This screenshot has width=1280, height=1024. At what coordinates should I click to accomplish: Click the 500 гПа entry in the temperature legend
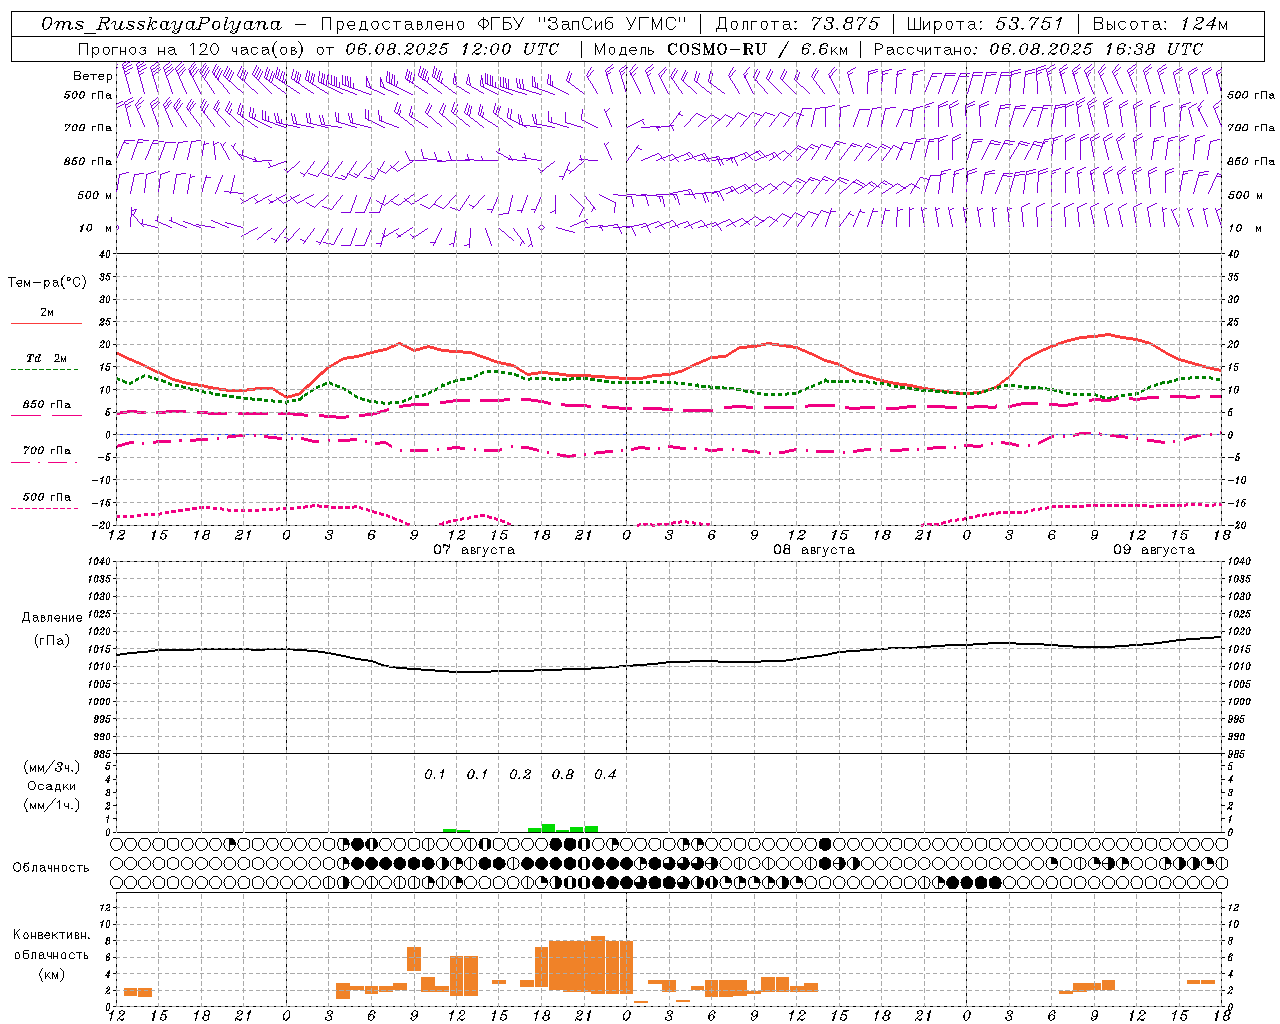click(x=46, y=497)
